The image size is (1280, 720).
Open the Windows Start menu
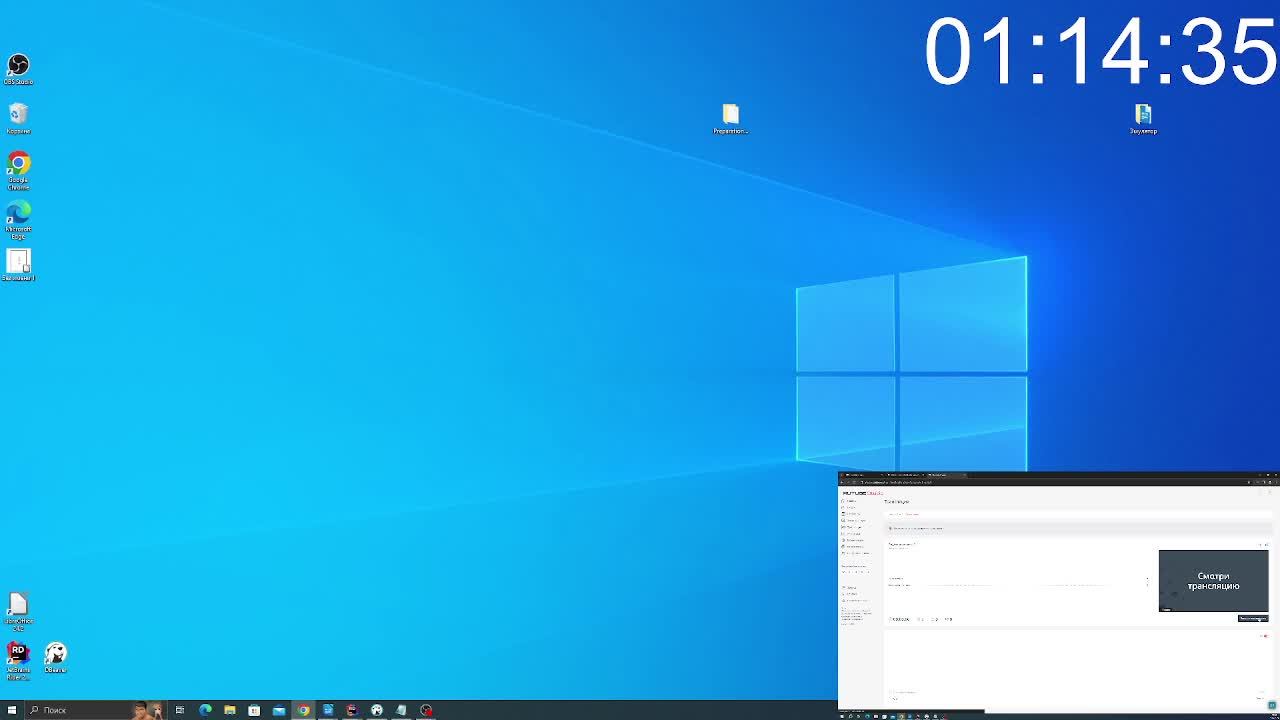pos(12,710)
